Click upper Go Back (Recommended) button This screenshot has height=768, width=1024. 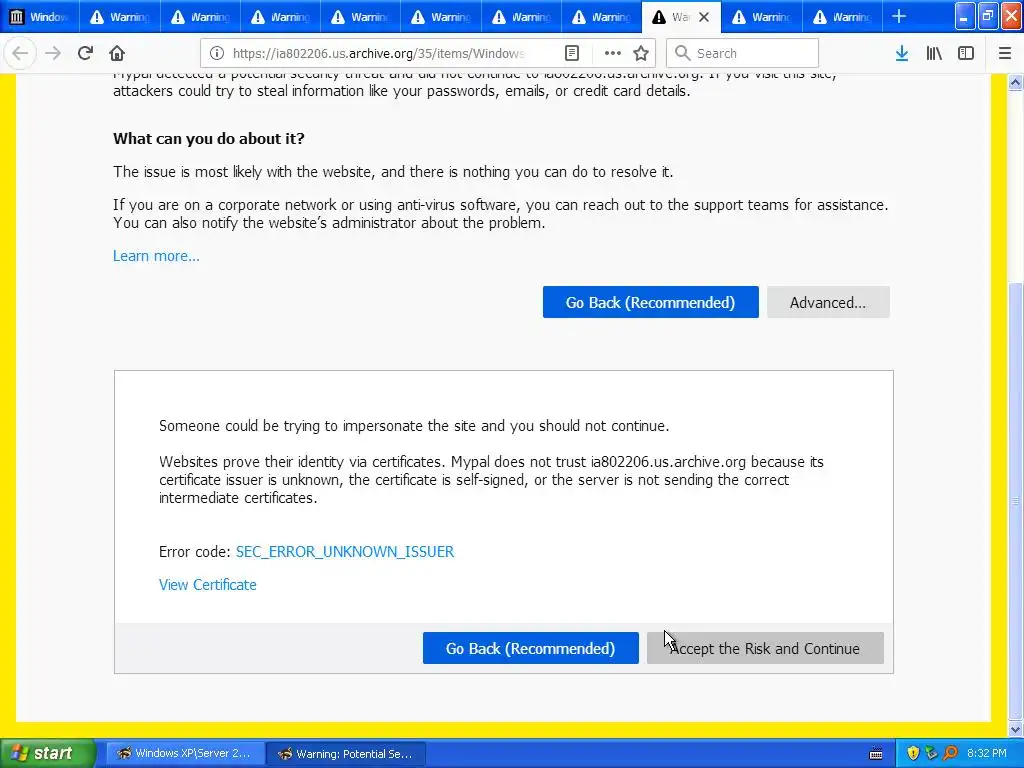coord(650,302)
